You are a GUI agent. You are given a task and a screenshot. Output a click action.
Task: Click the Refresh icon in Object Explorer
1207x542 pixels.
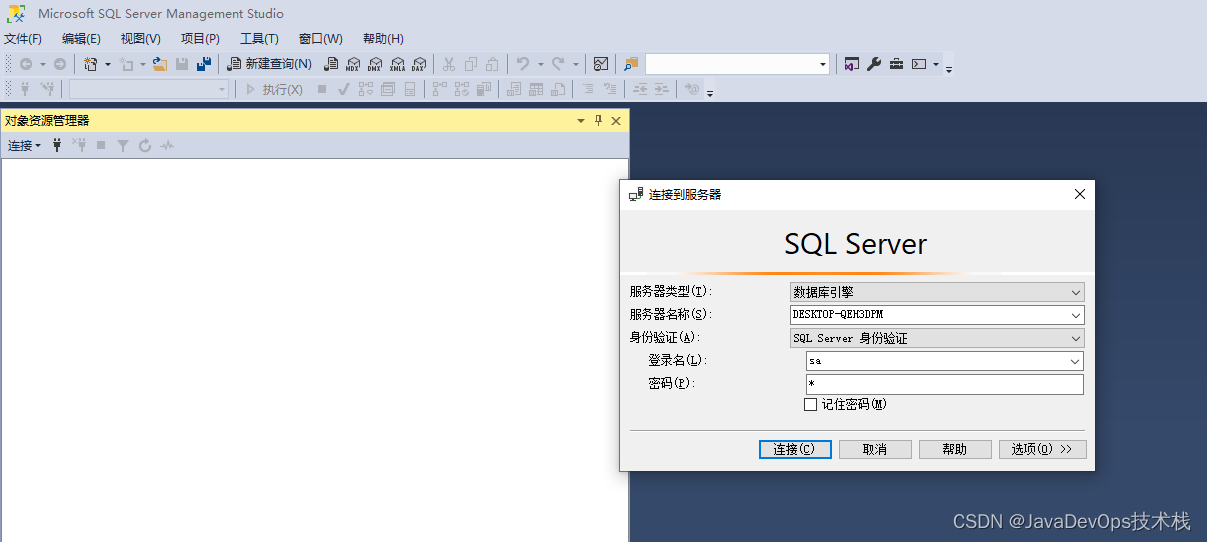click(145, 146)
